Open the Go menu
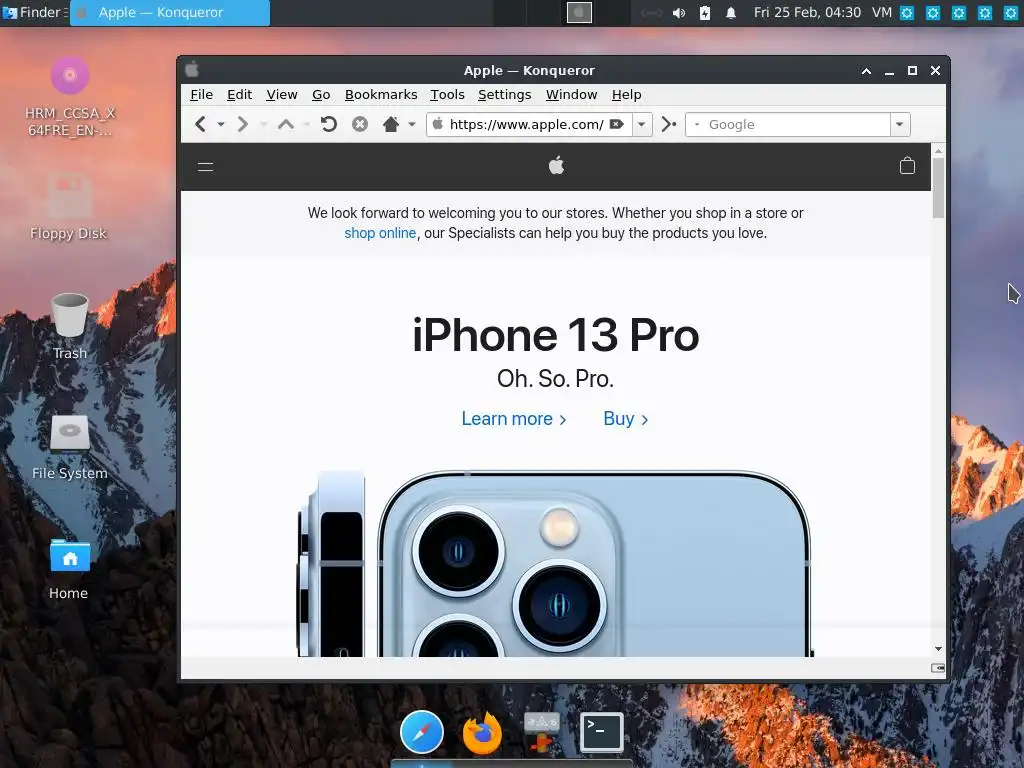Viewport: 1024px width, 768px height. 321,95
